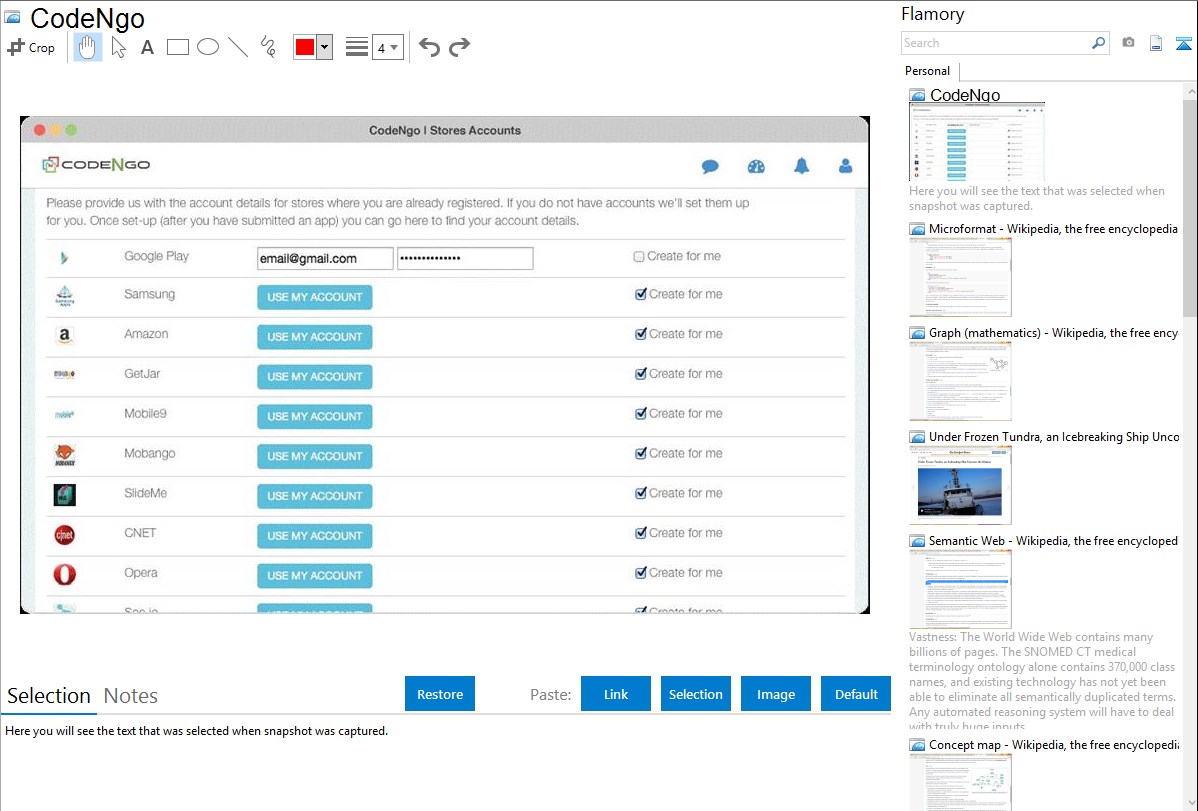This screenshot has width=1198, height=811.
Task: Click Use My Account for GetJar
Action: pyautogui.click(x=315, y=377)
